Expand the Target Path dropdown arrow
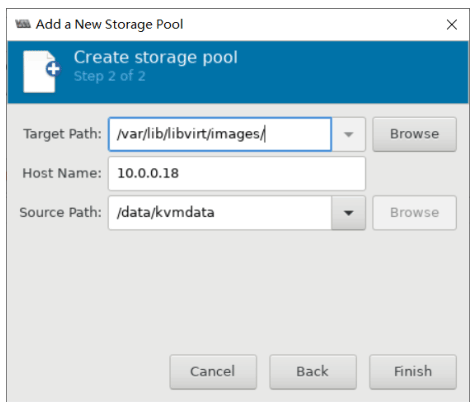Screen dimensions: 476x408 [348, 134]
